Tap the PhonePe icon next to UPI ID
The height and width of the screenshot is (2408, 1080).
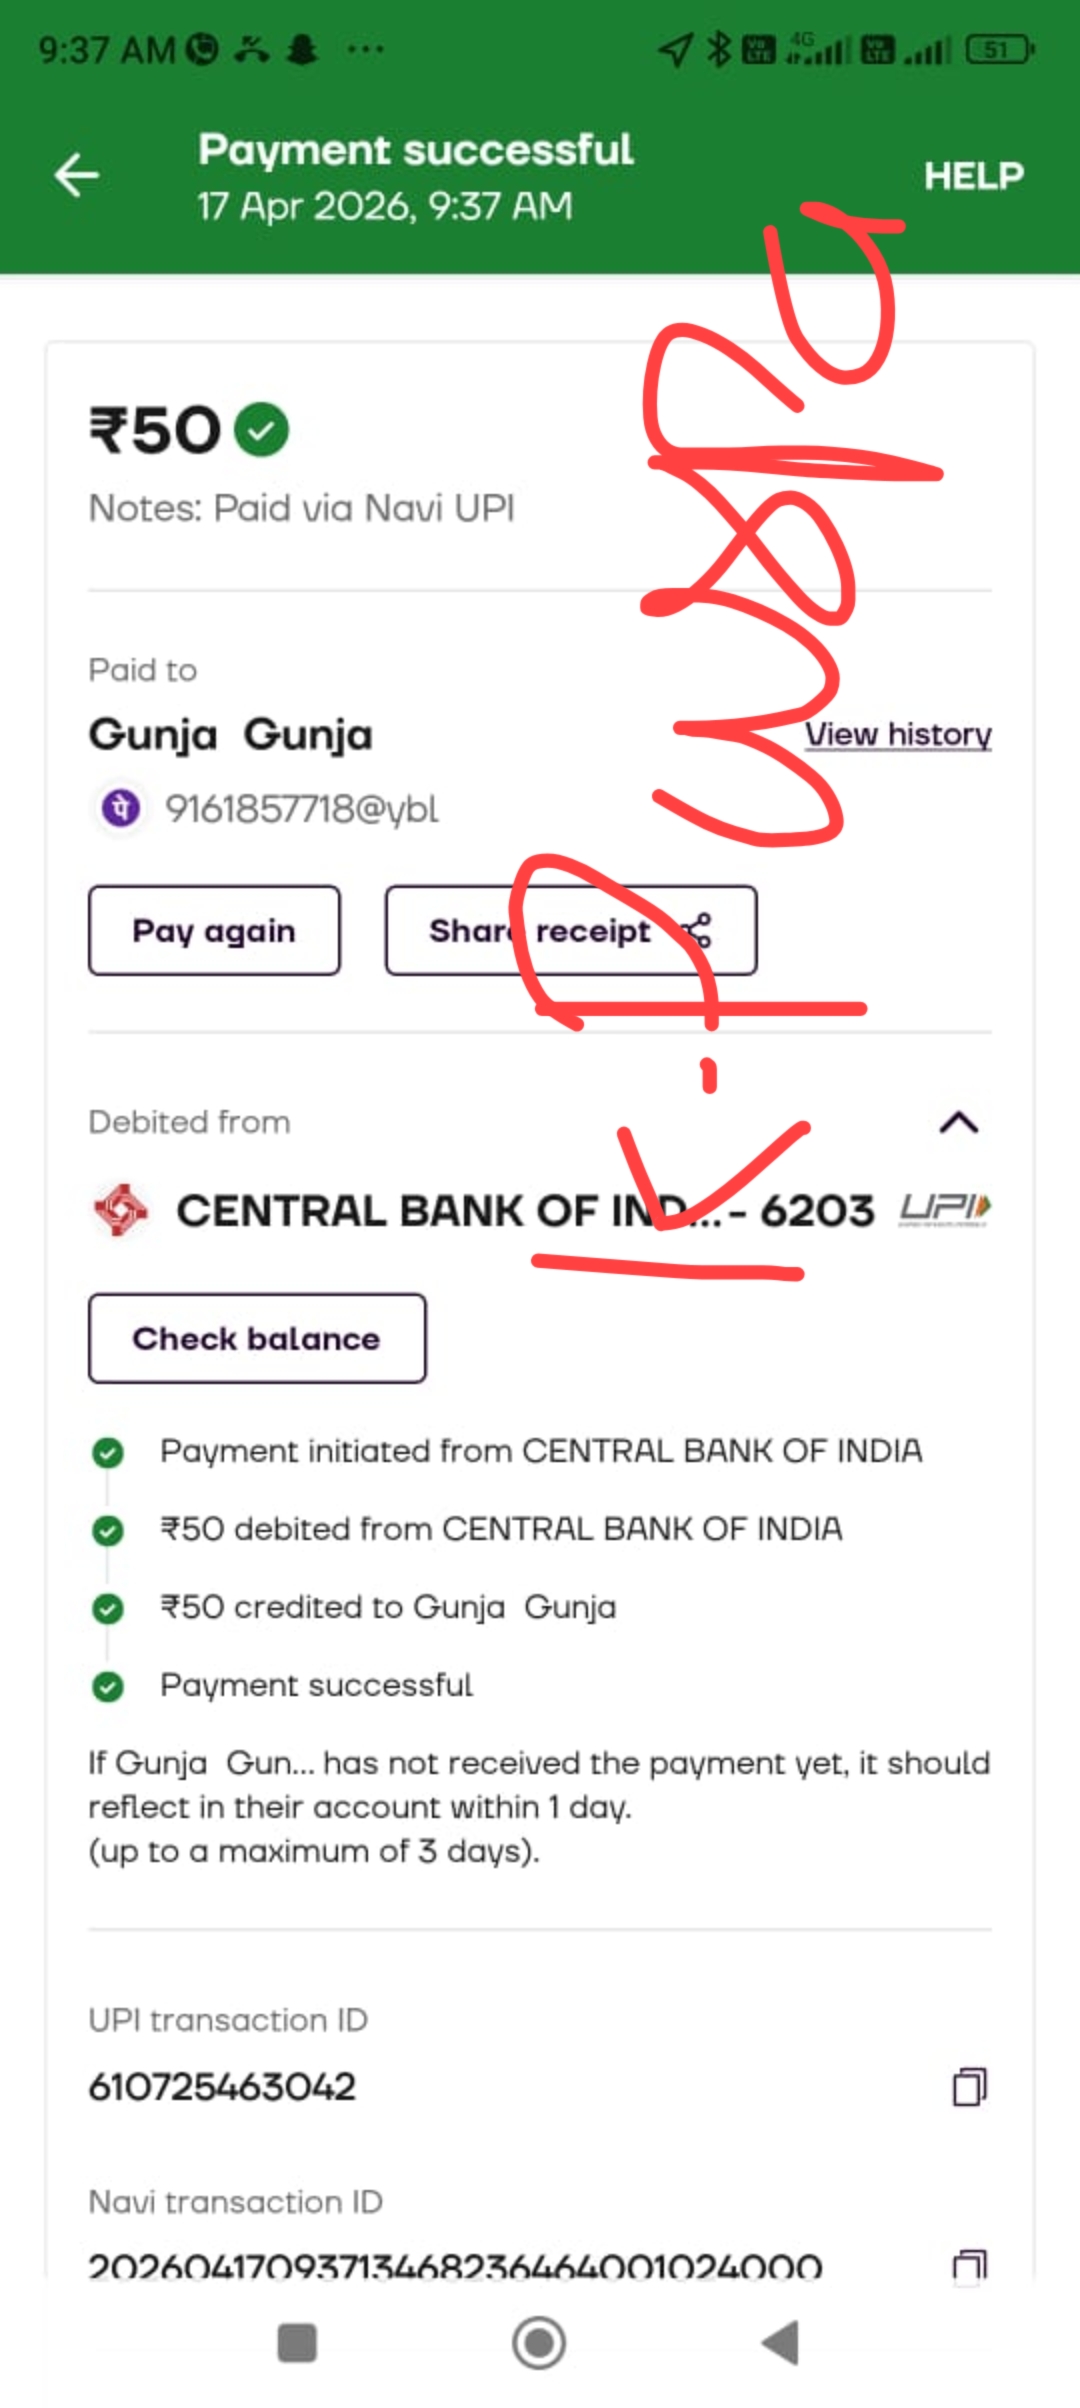[x=122, y=807]
